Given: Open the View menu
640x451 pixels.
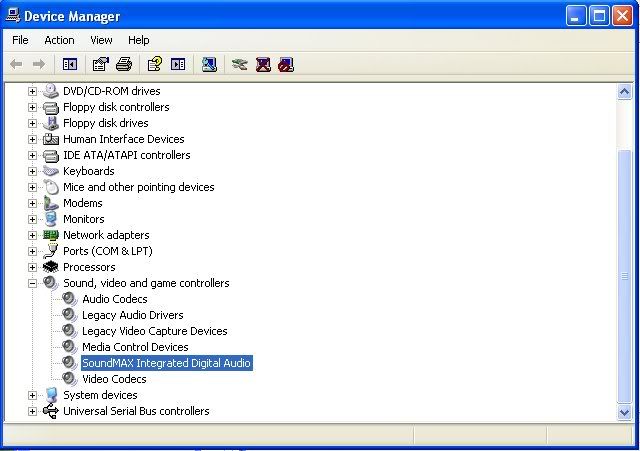Looking at the screenshot, I should [x=101, y=40].
